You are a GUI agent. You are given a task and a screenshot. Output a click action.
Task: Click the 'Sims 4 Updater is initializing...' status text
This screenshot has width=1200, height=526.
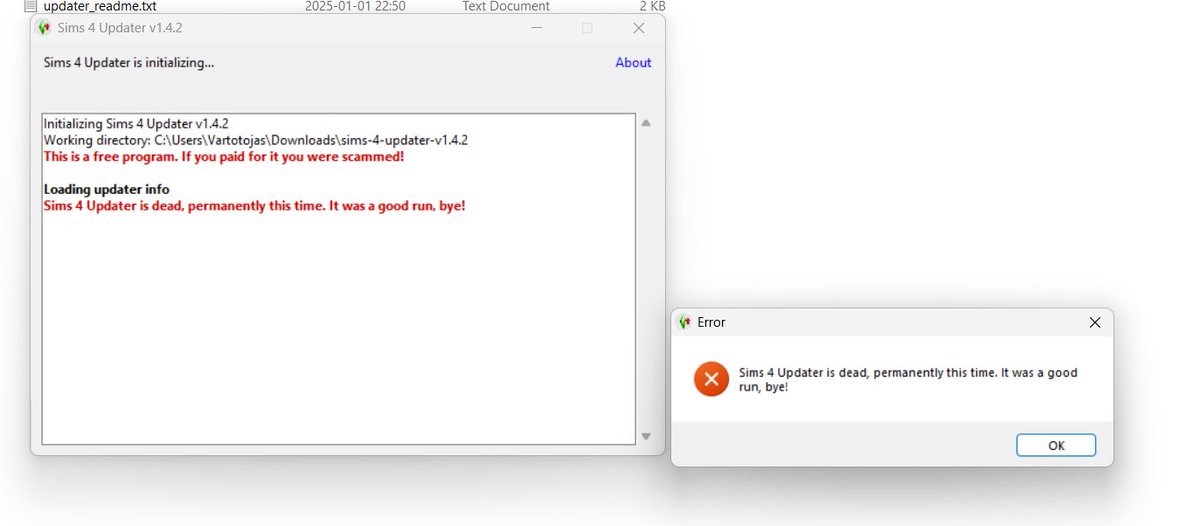click(129, 62)
